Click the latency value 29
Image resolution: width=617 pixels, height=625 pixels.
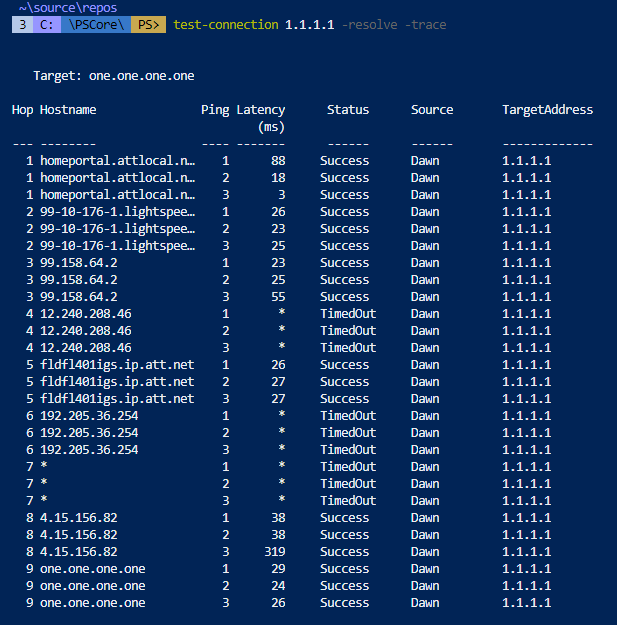tap(278, 569)
